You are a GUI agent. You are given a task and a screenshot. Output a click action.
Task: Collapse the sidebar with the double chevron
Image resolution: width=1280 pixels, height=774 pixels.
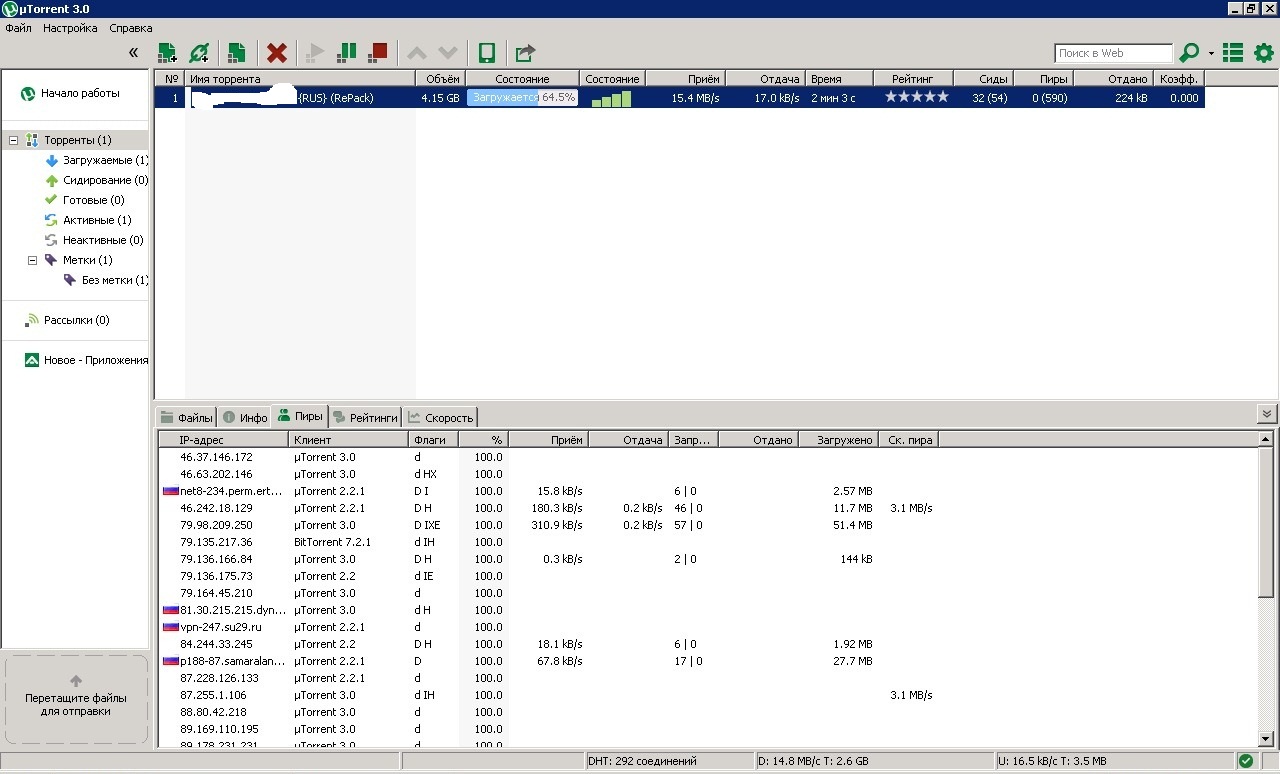pos(133,53)
